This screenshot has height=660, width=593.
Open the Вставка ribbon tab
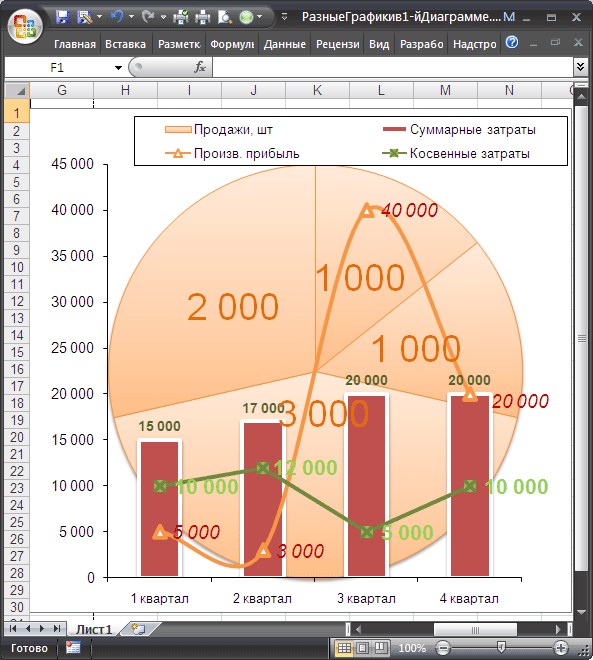125,44
